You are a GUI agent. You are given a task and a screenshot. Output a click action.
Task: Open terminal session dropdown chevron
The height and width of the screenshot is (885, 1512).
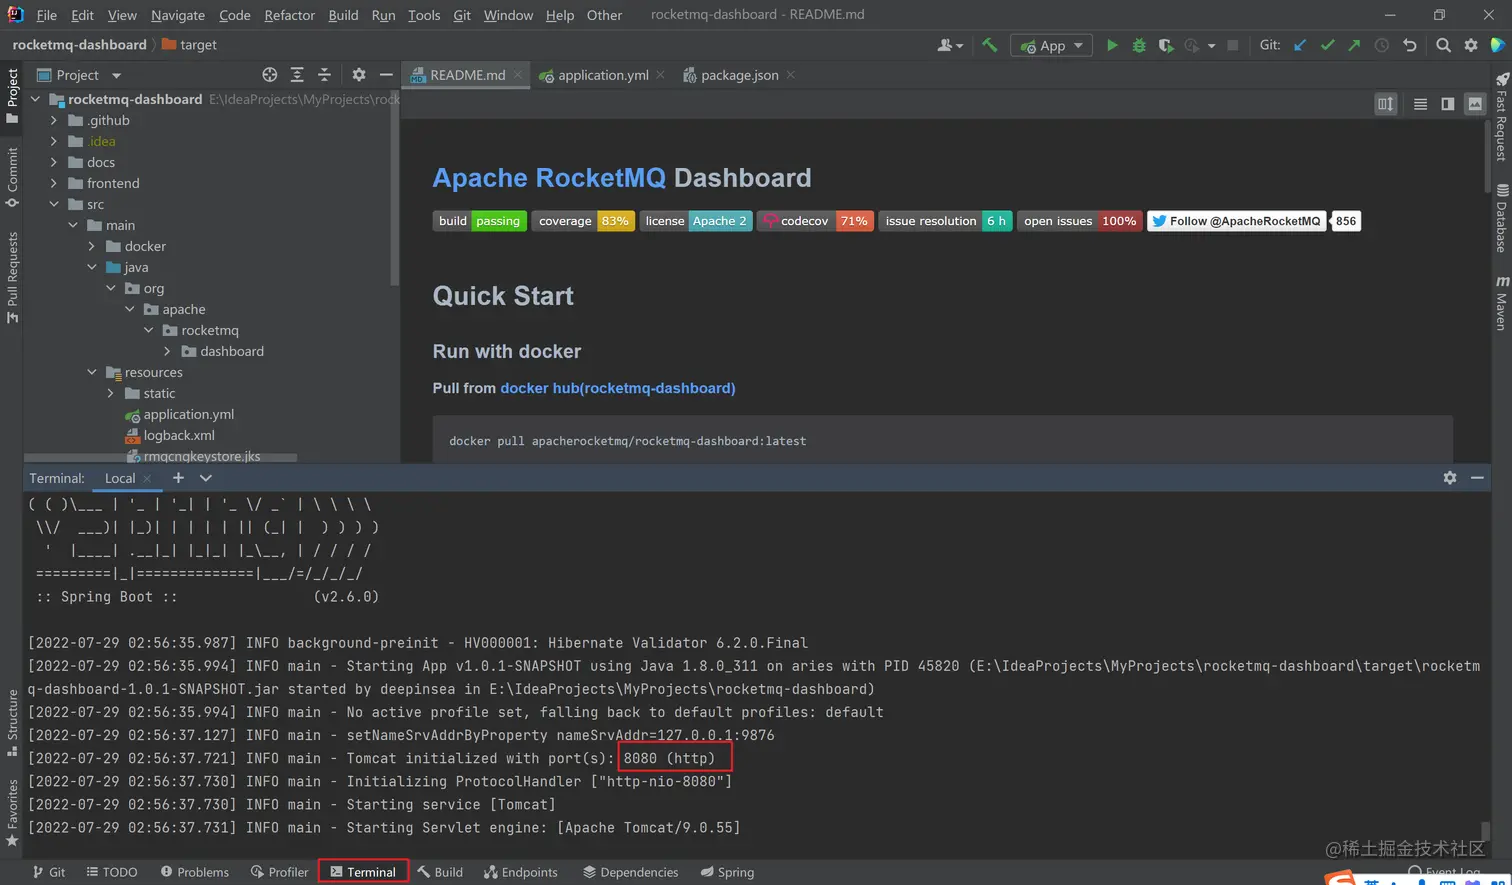point(206,478)
